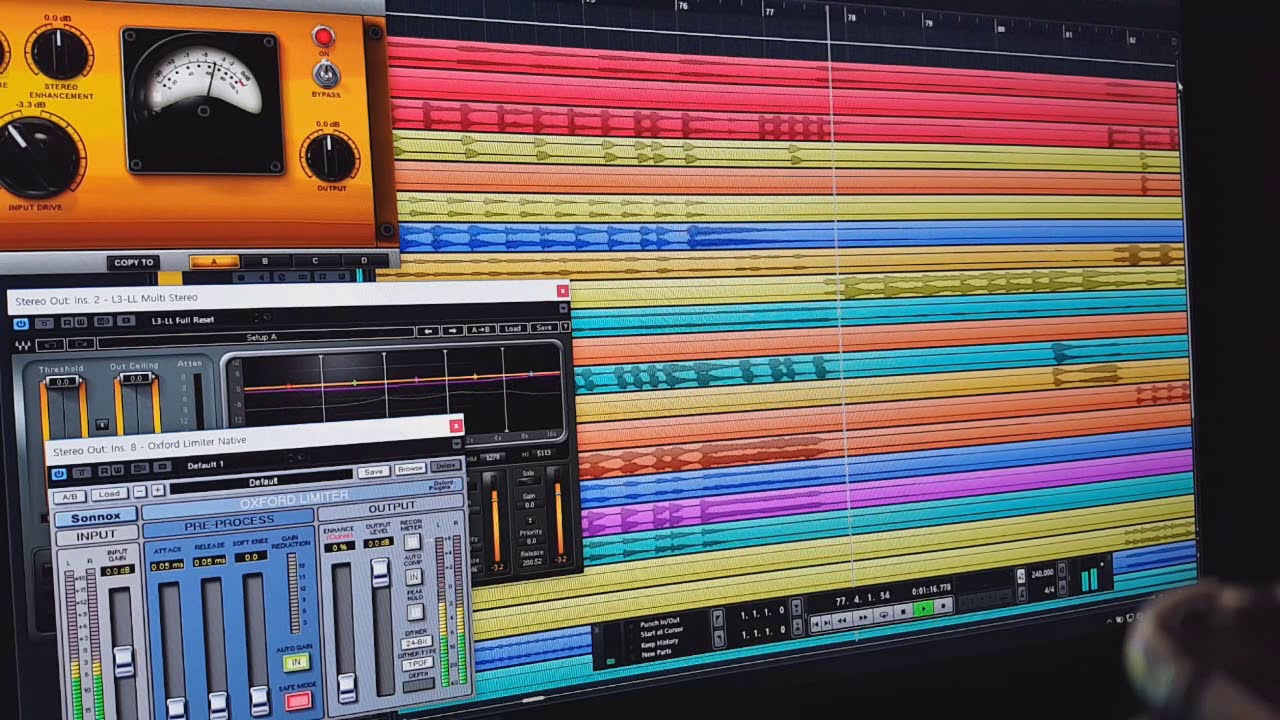Click the Waves logo icon
The width and height of the screenshot is (1280, 720).
(22, 346)
